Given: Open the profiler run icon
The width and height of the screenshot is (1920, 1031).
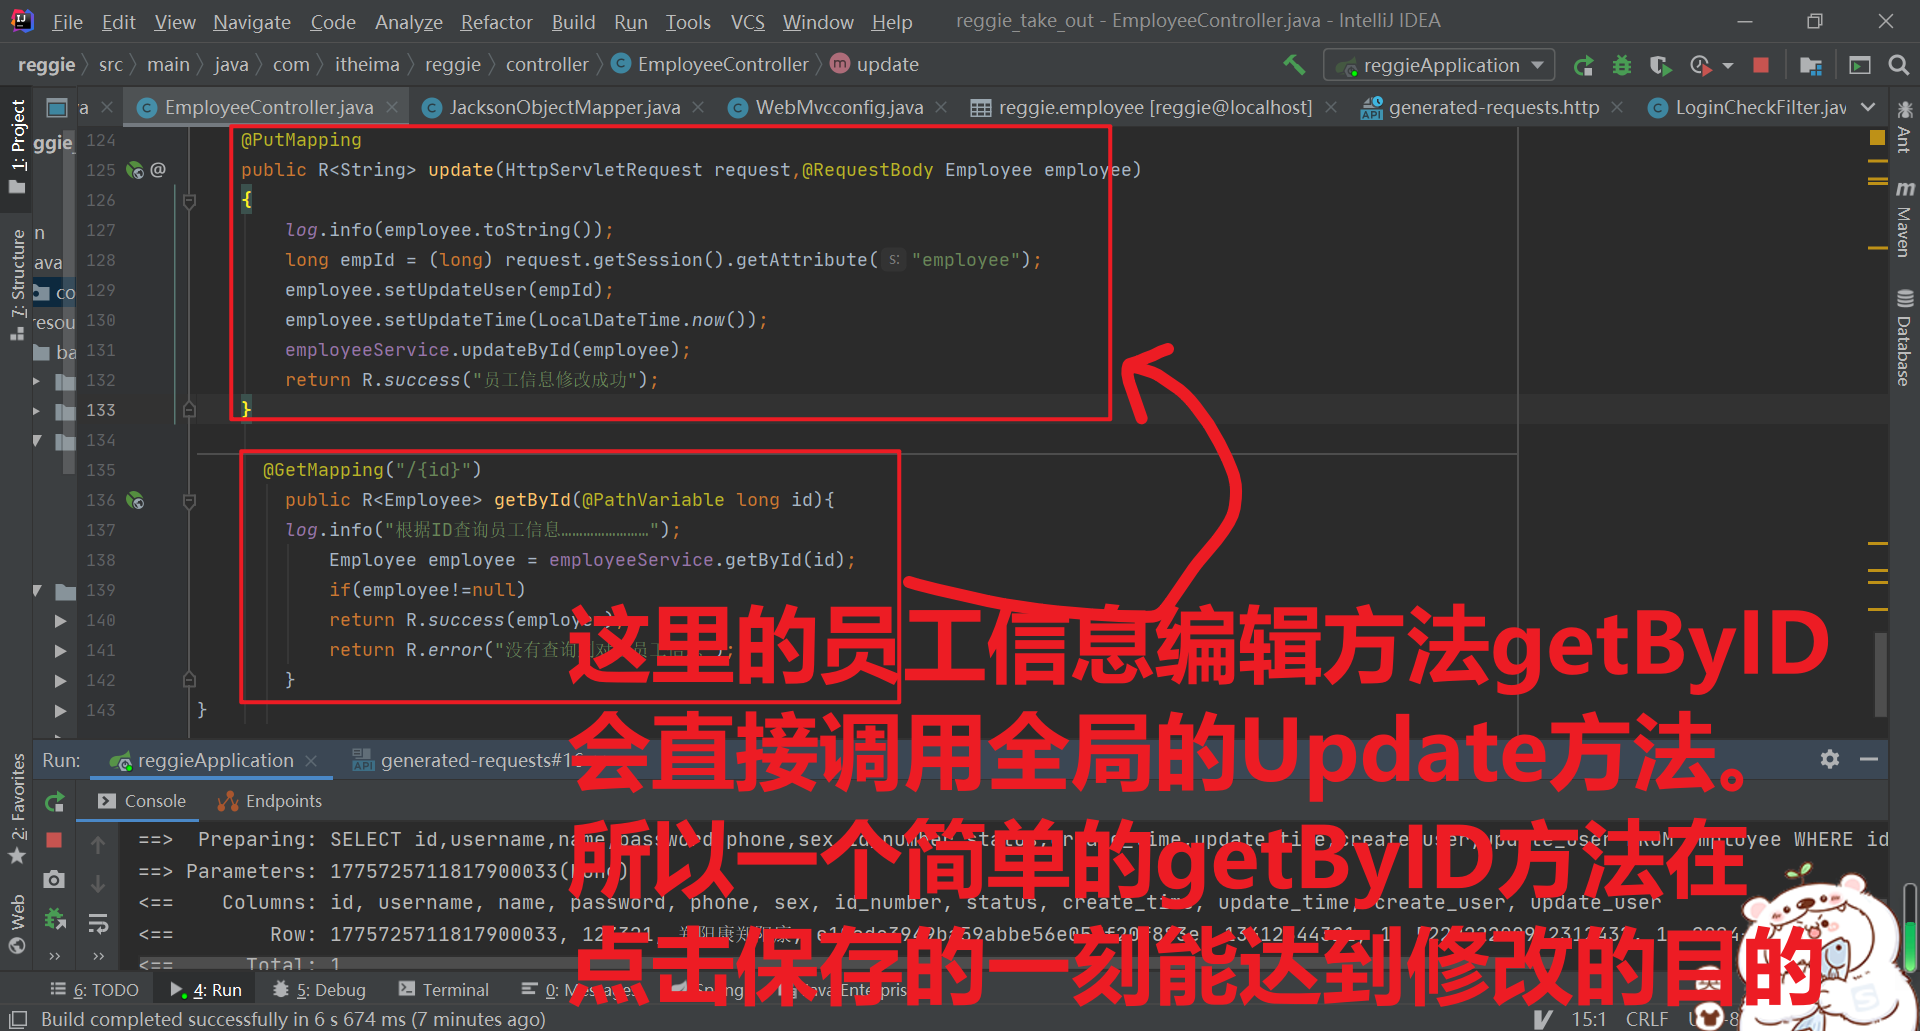Looking at the screenshot, I should pyautogui.click(x=1700, y=65).
